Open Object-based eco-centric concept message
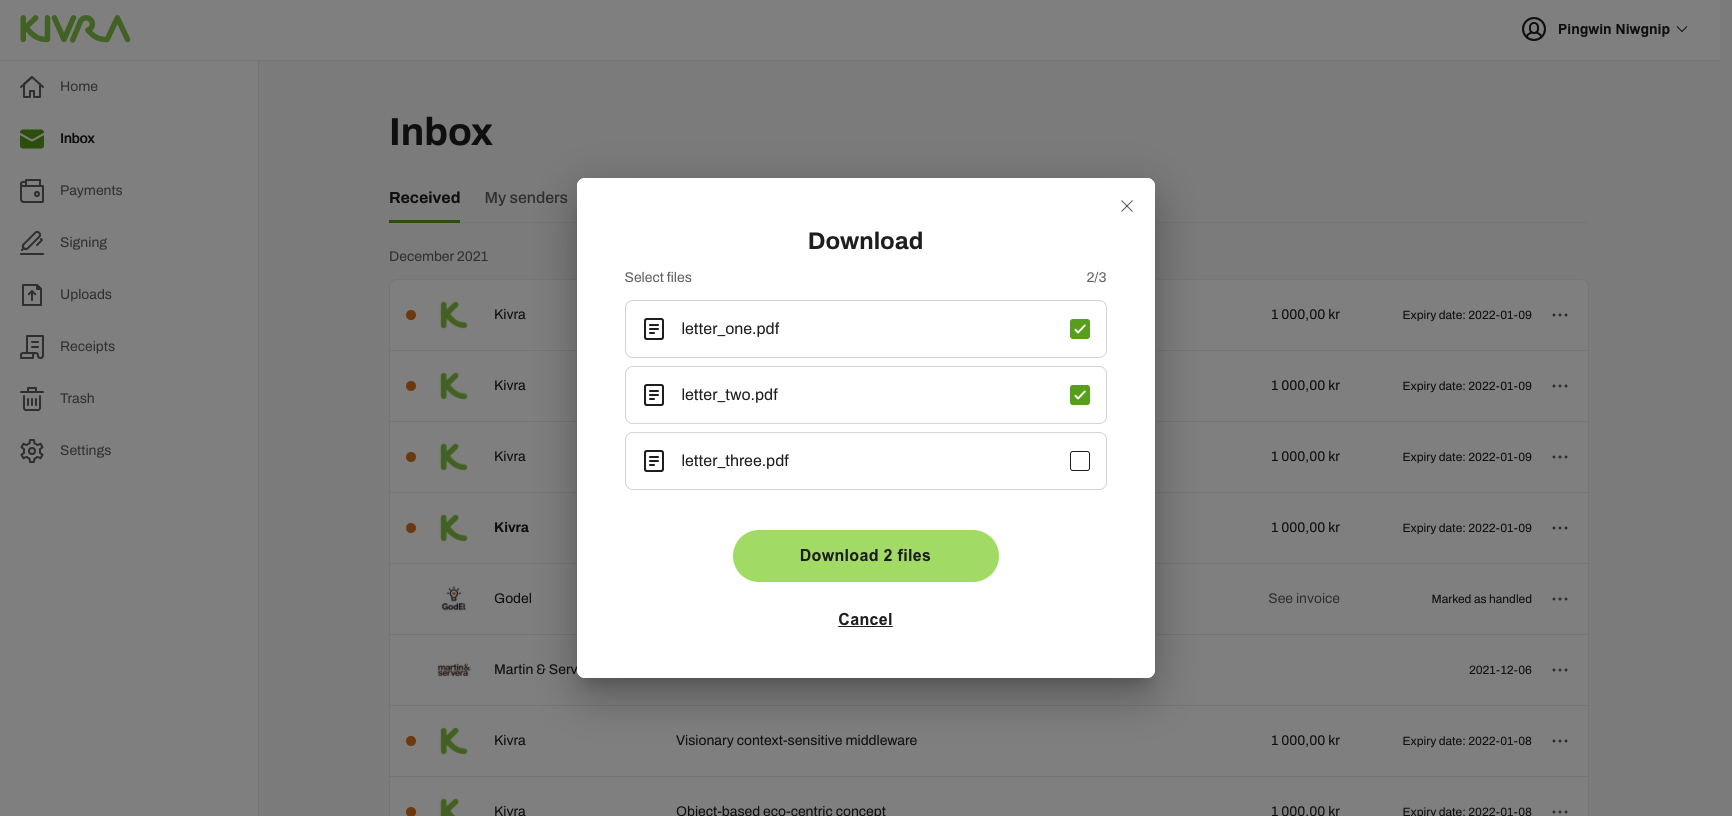 [781, 811]
